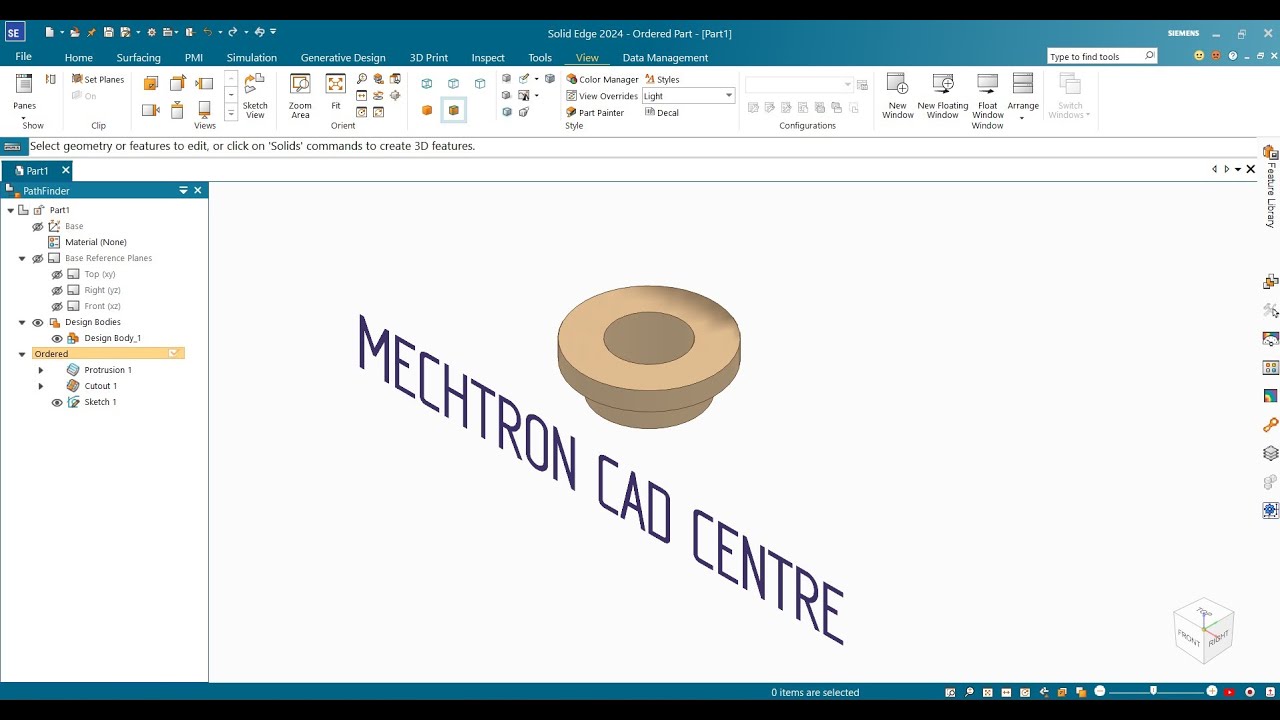The width and height of the screenshot is (1280, 720).
Task: Click the Fit icon in status bar
Action: (x=988, y=692)
